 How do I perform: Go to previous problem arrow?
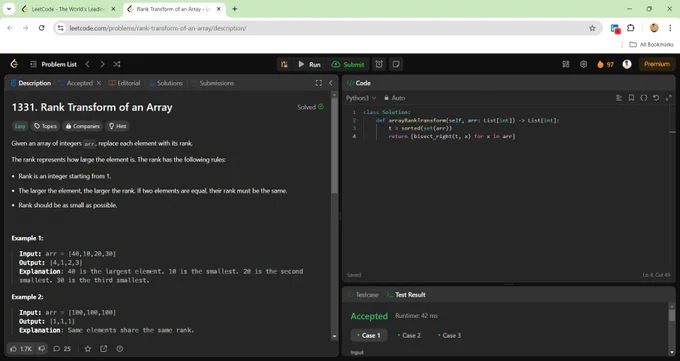click(x=88, y=64)
